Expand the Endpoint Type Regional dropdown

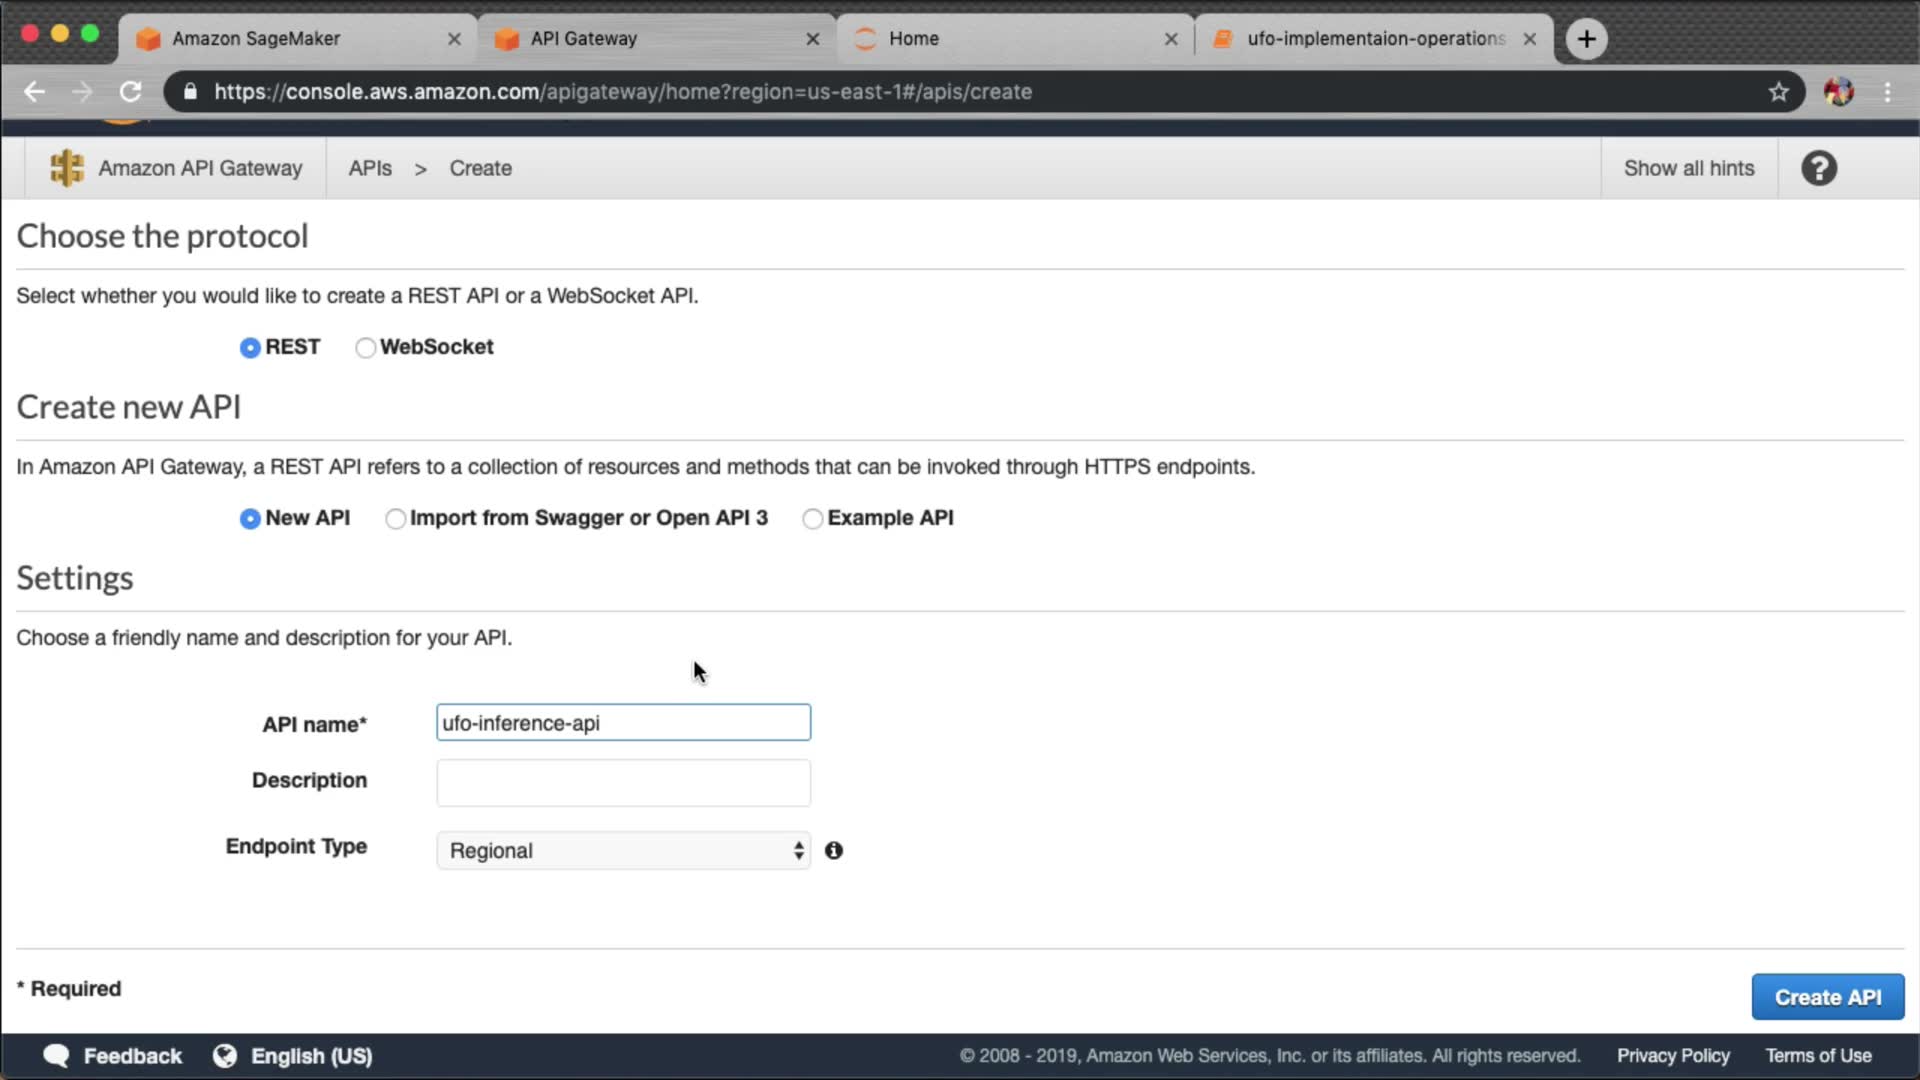click(623, 851)
